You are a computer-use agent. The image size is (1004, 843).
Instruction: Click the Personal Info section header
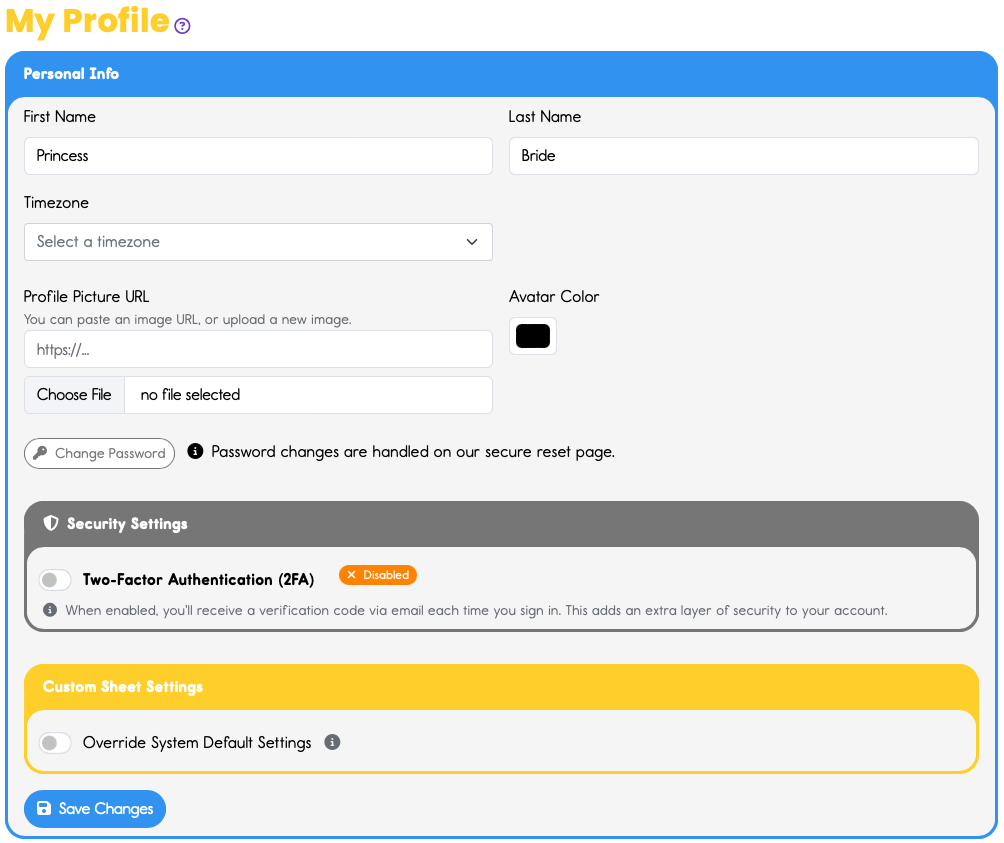coord(71,73)
